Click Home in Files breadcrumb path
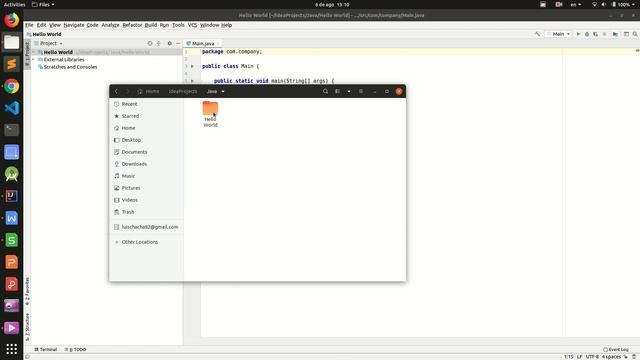The image size is (640, 360). pyautogui.click(x=149, y=91)
